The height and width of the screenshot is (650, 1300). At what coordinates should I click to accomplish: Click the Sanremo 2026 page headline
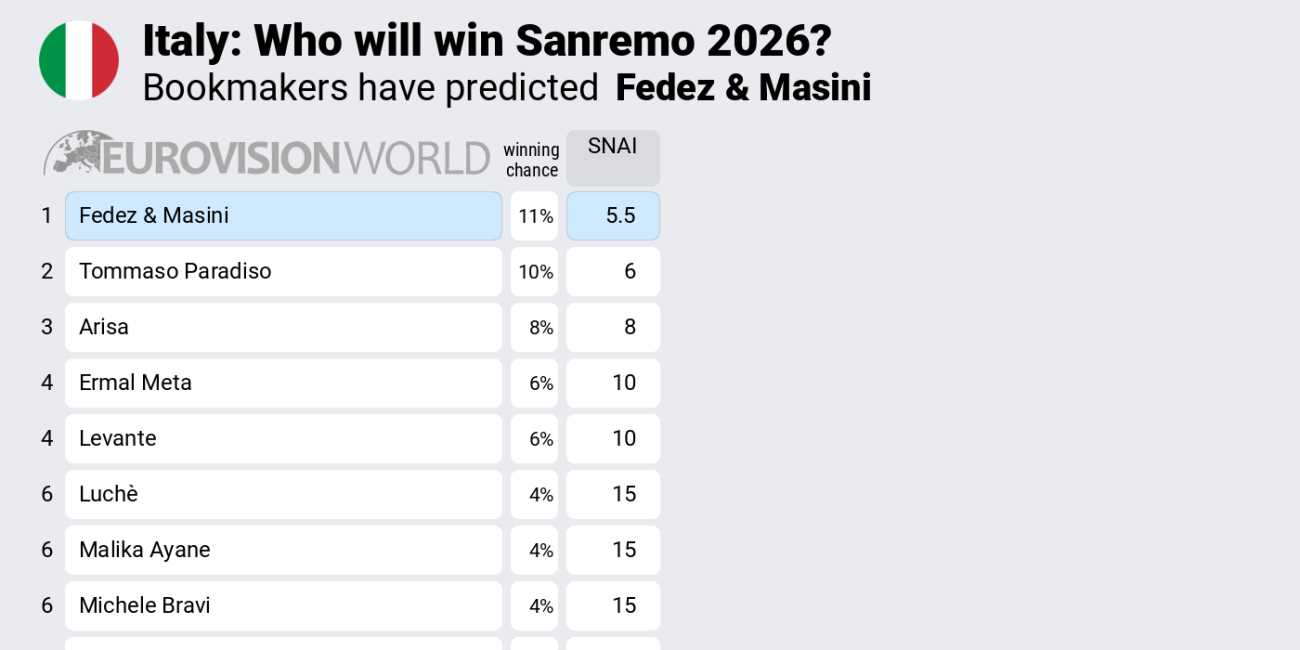tap(487, 41)
